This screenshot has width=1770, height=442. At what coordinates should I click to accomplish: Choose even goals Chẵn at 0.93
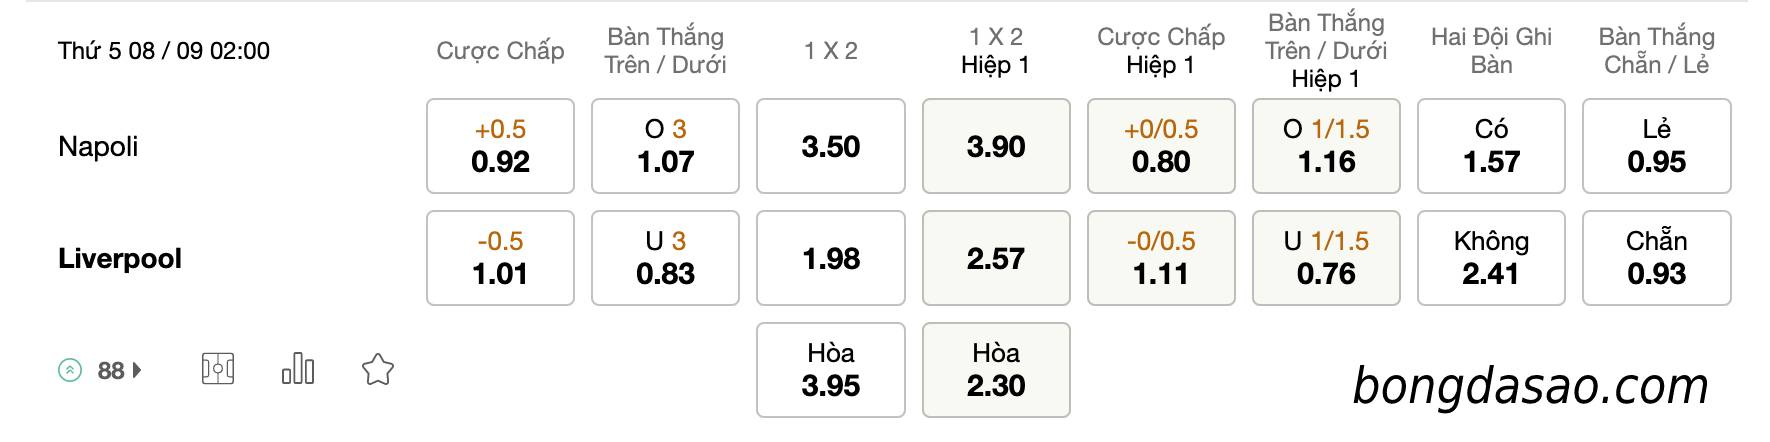tap(1657, 258)
